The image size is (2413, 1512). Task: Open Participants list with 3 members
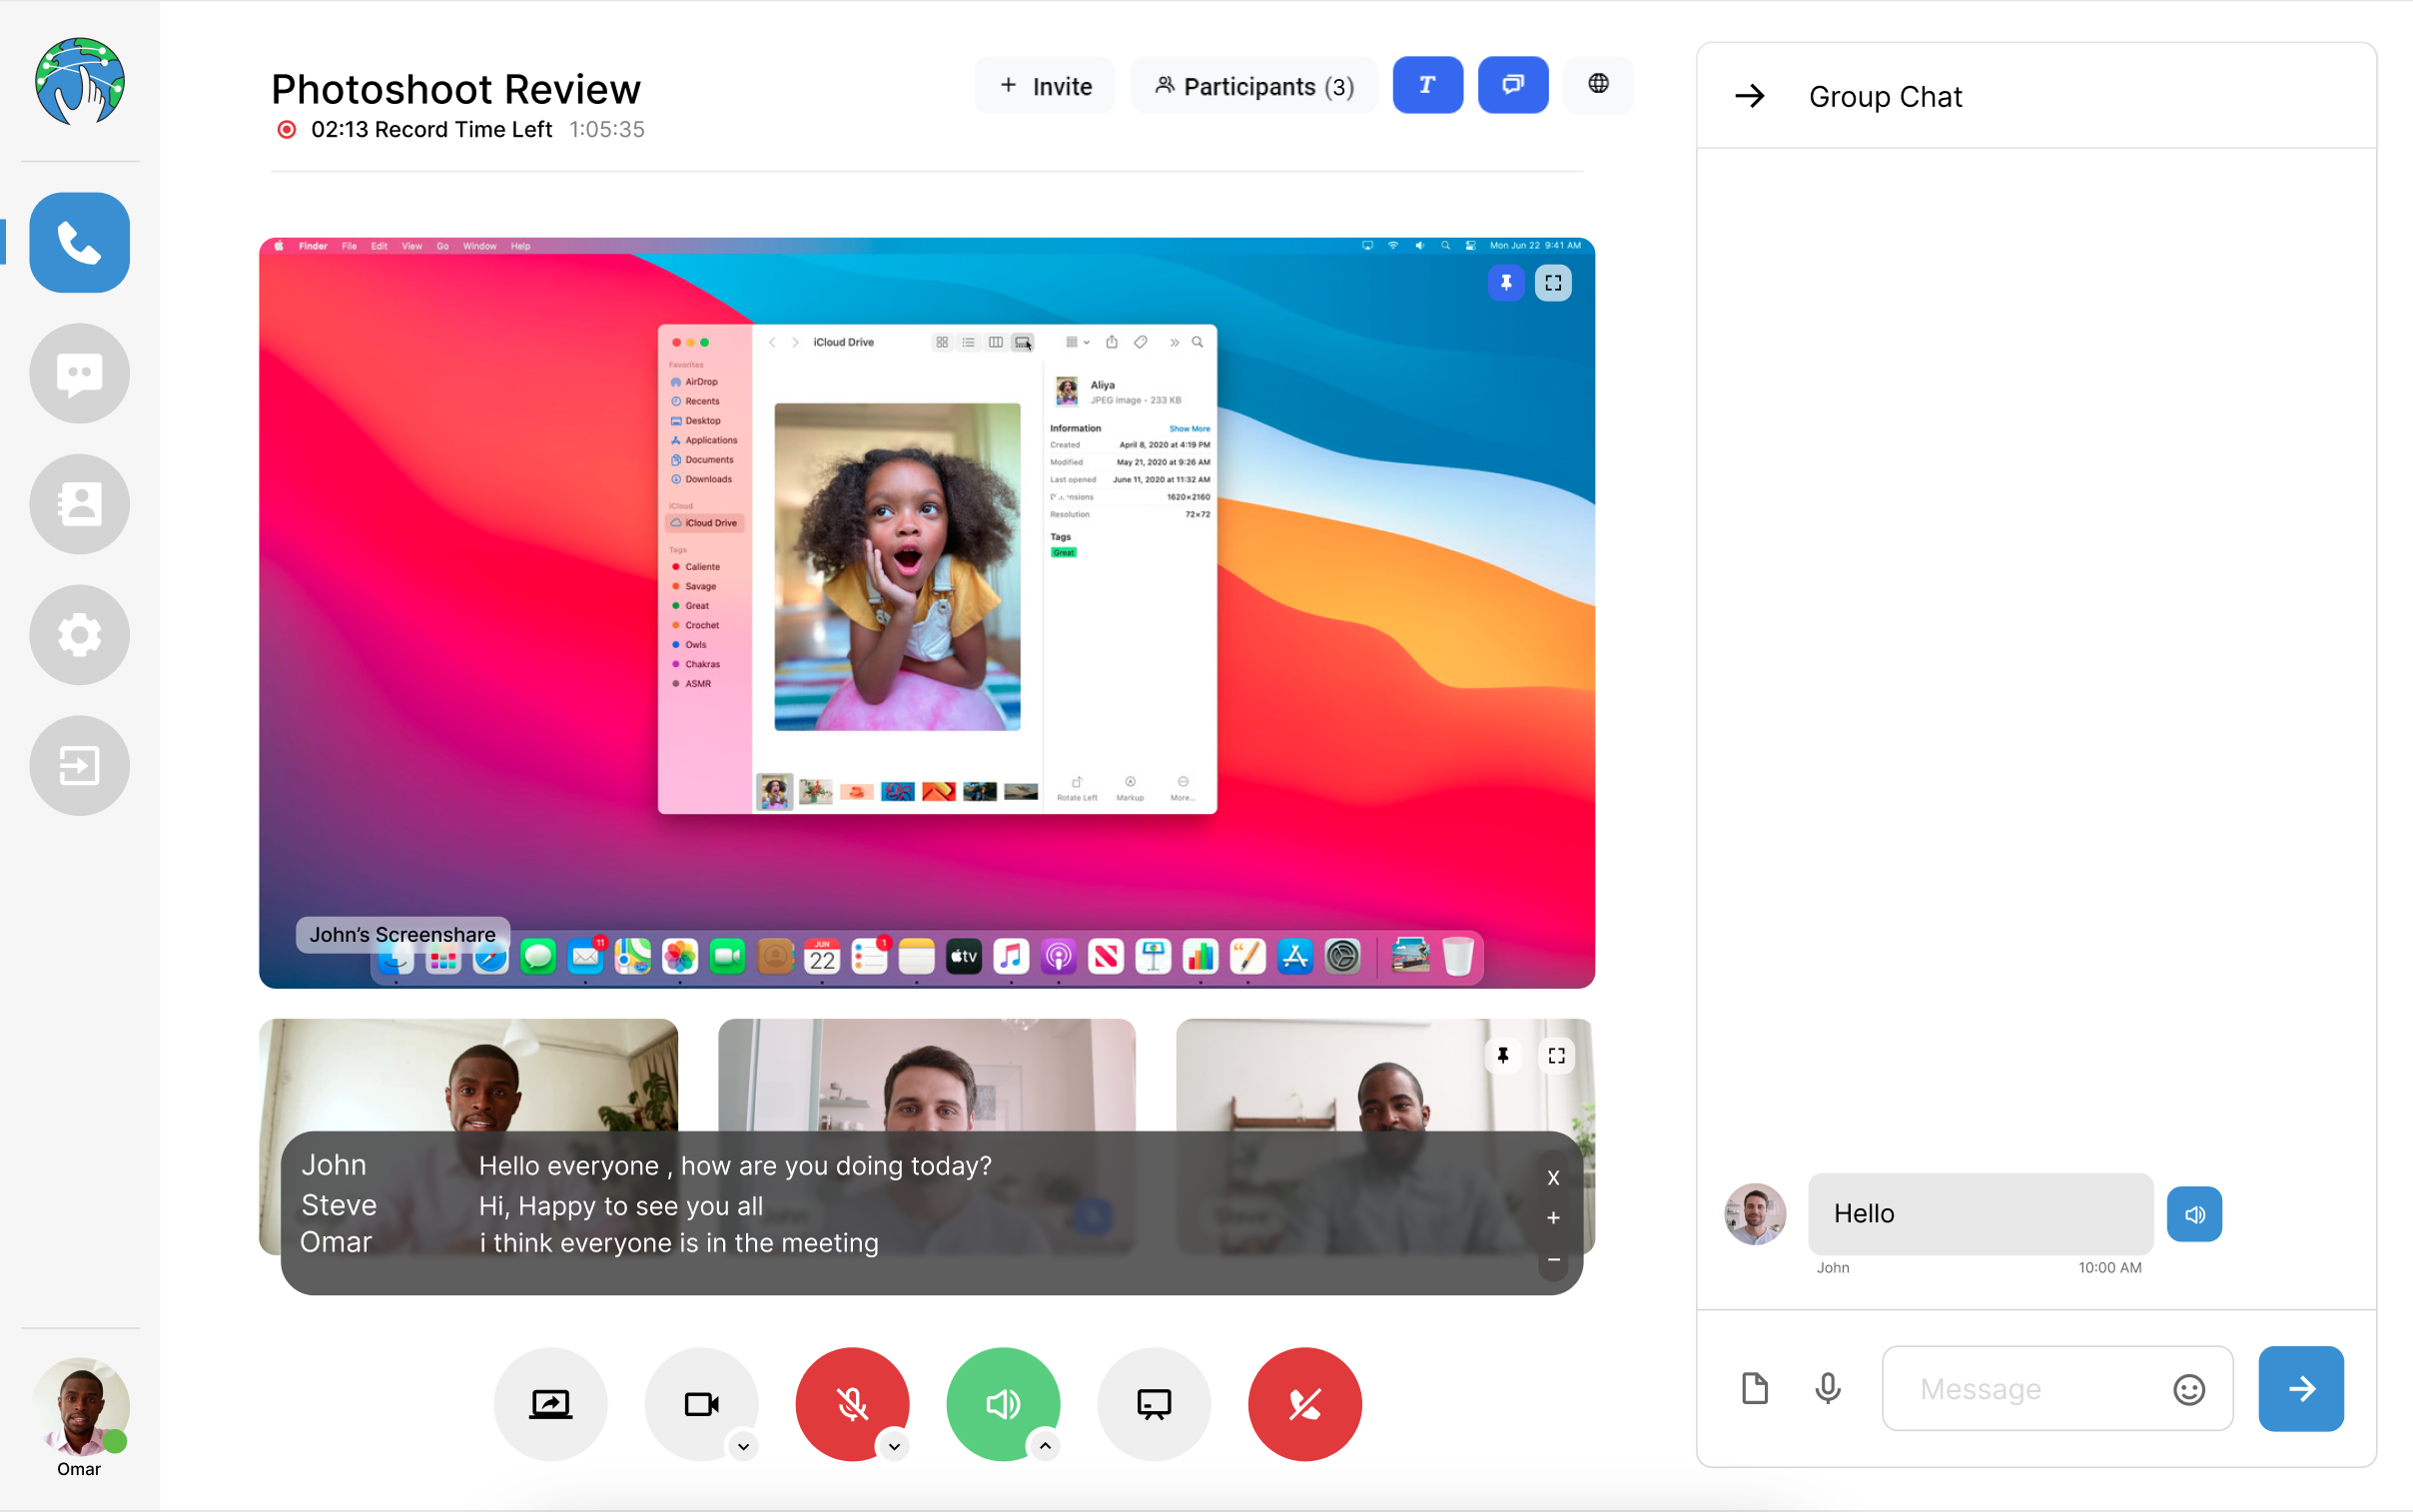pos(1252,85)
